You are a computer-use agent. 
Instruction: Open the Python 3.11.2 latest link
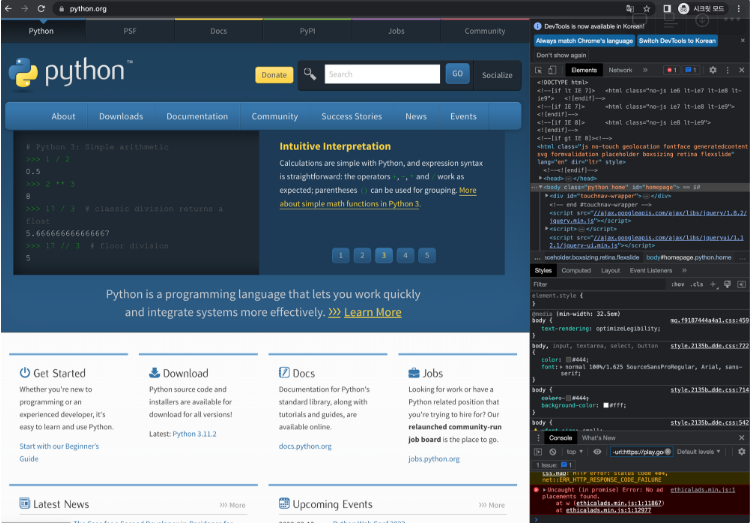pos(194,434)
